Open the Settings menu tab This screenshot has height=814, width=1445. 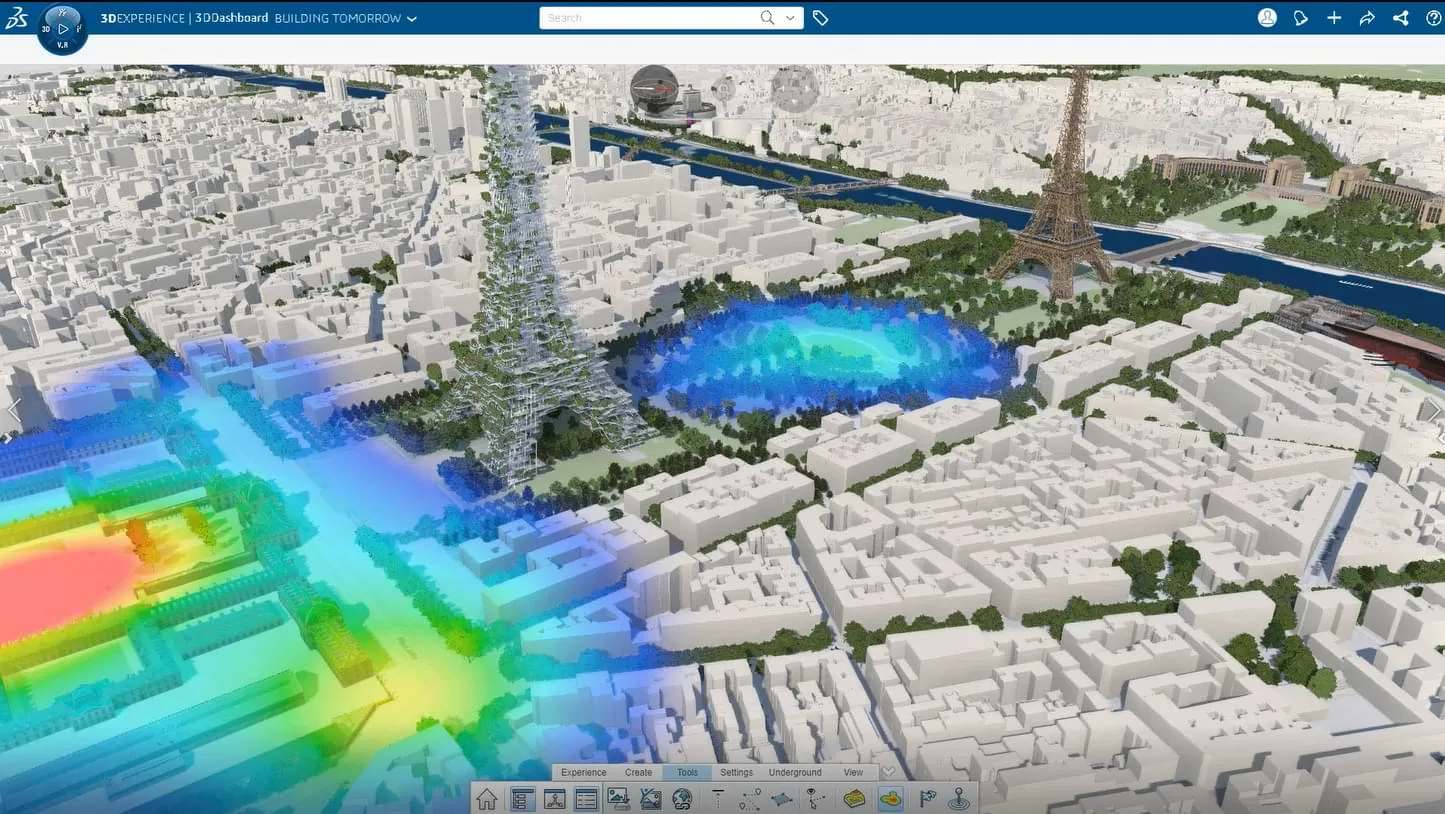(736, 772)
